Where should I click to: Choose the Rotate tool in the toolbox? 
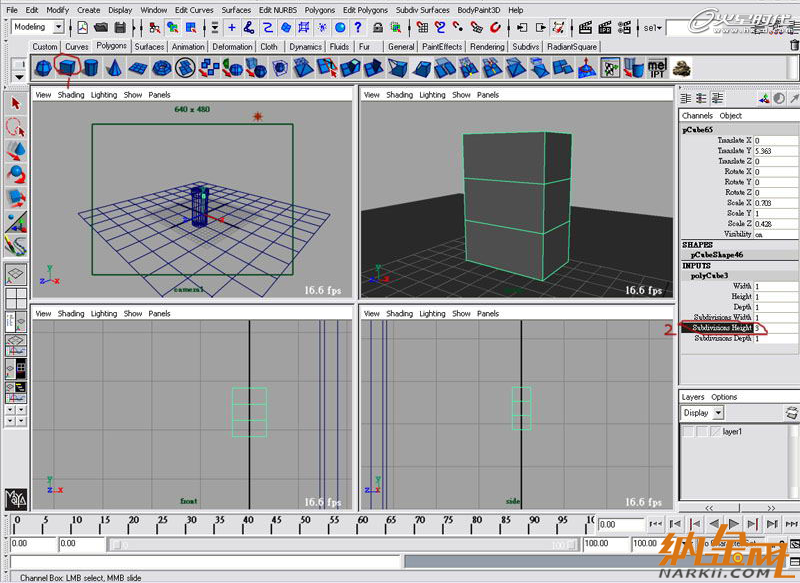point(16,173)
